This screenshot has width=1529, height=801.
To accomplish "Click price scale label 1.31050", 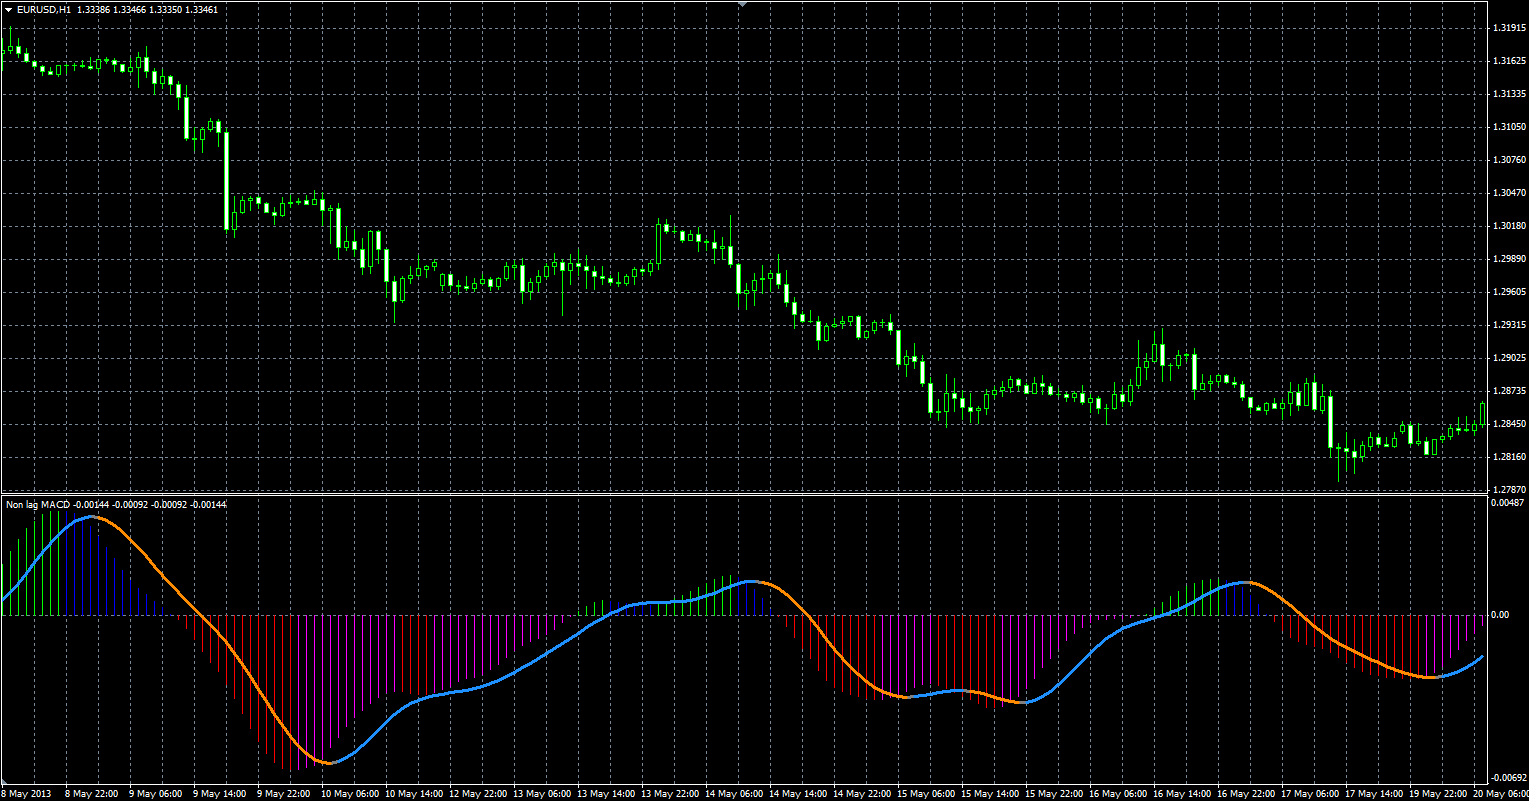I will click(1509, 126).
